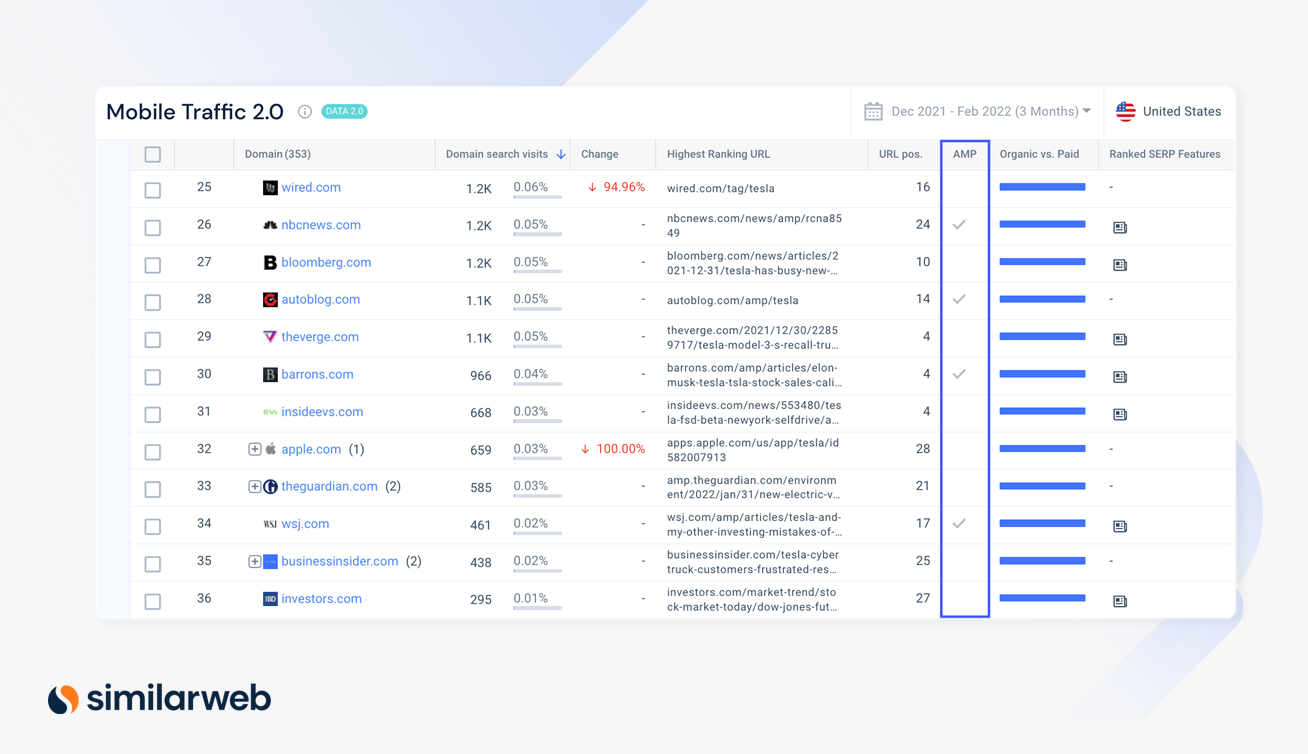Viewport: 1308px width, 754px height.
Task: Check the wired.com row checkbox
Action: tap(153, 190)
